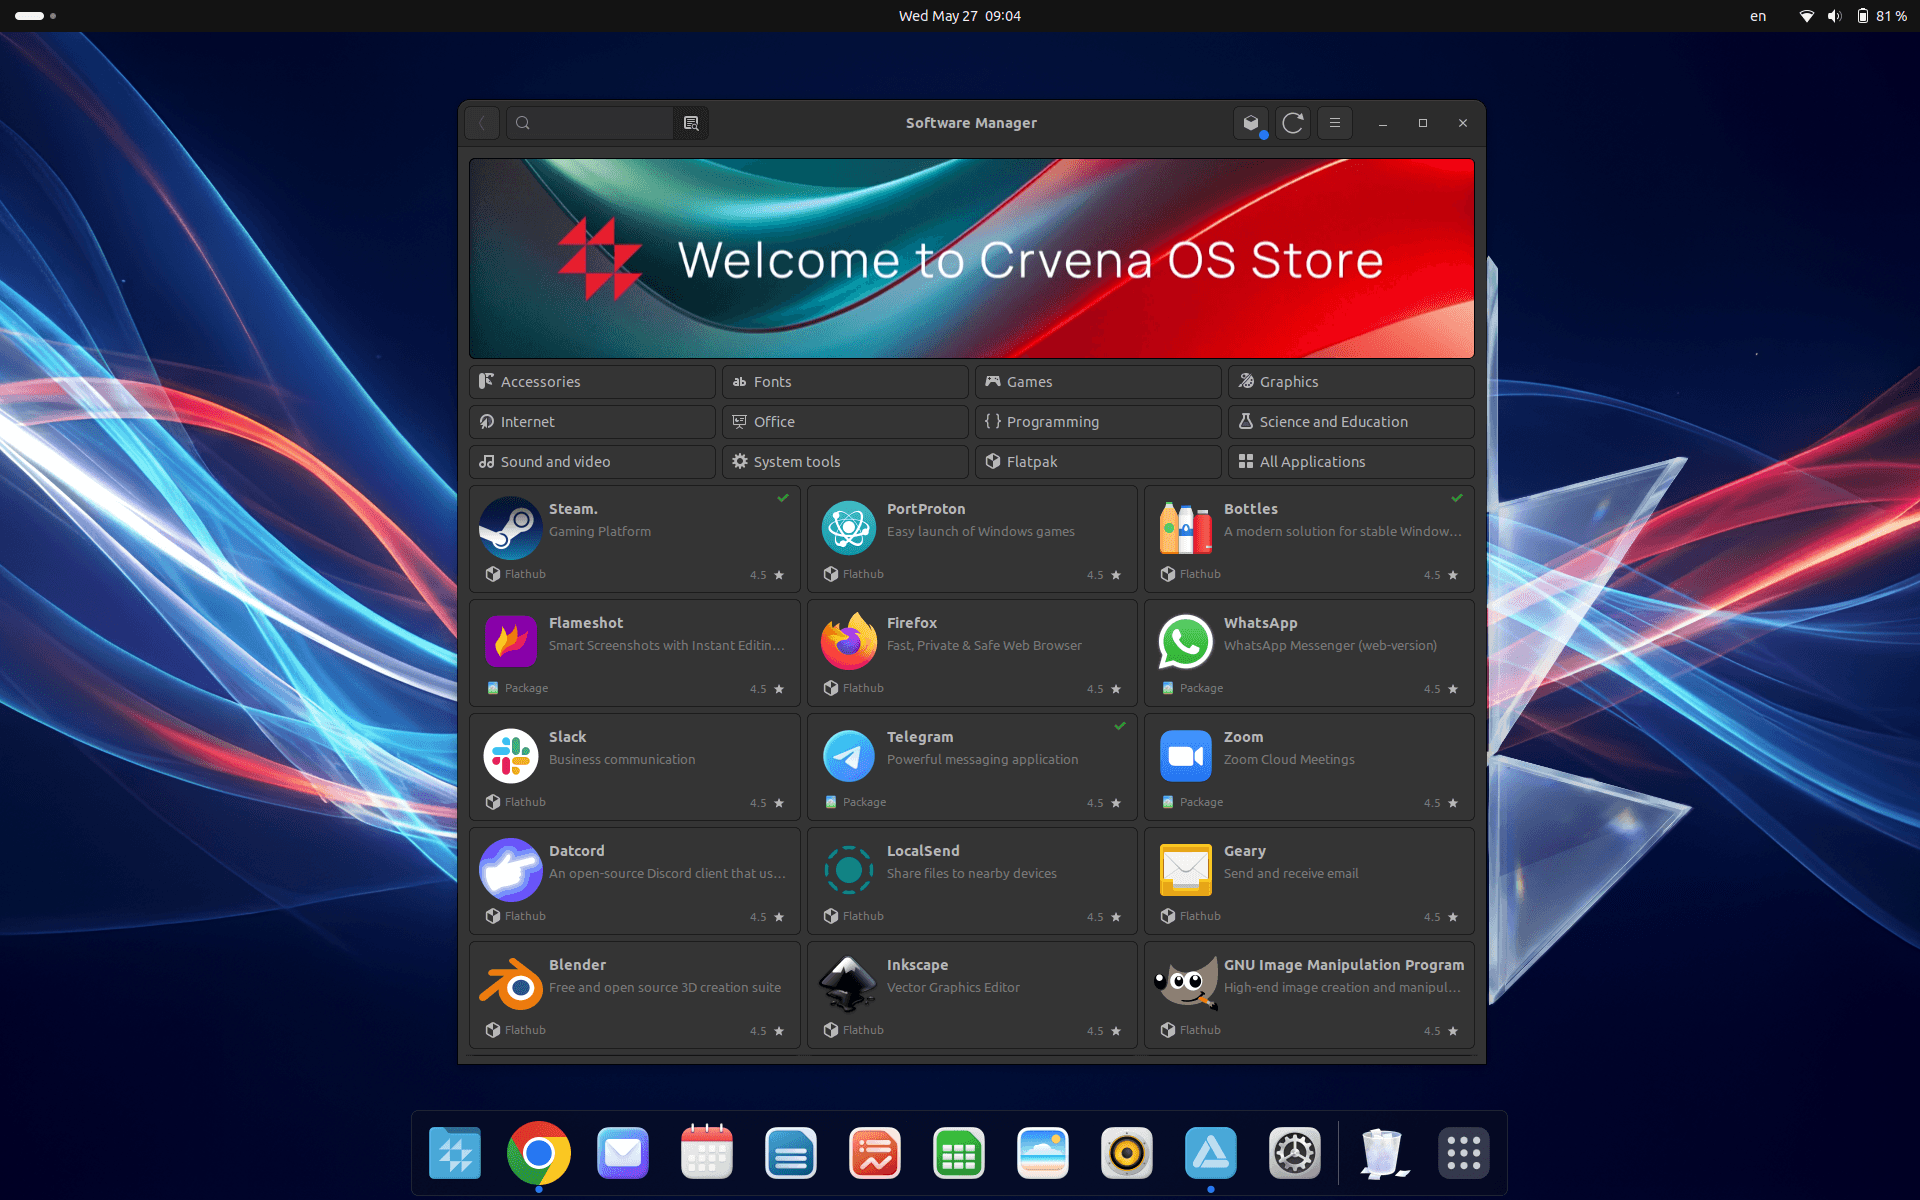Click the 'Gaming Platform' text under Steam
1920x1200 pixels.
tap(600, 532)
